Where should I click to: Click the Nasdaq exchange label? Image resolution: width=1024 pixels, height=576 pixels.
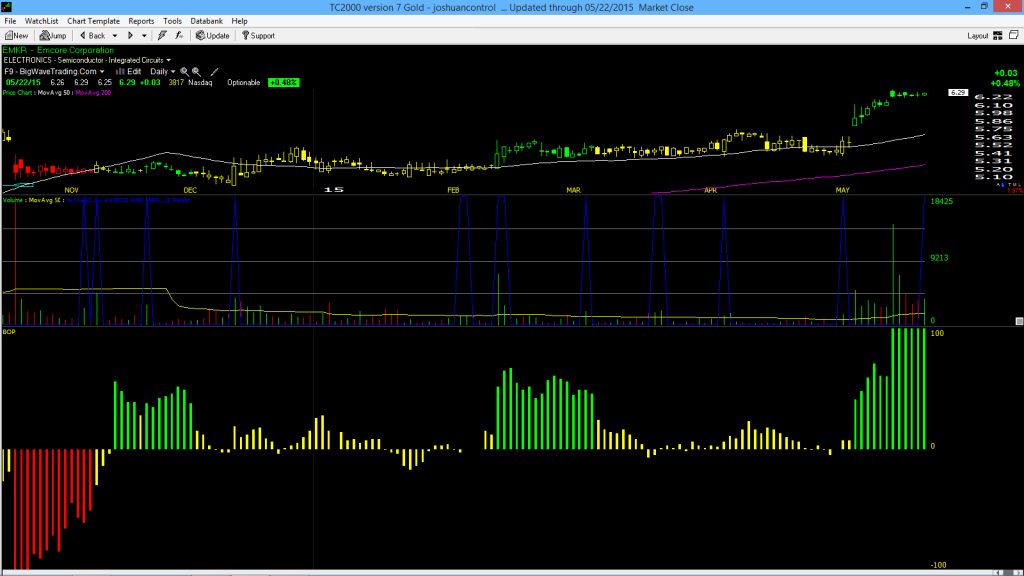click(x=200, y=83)
